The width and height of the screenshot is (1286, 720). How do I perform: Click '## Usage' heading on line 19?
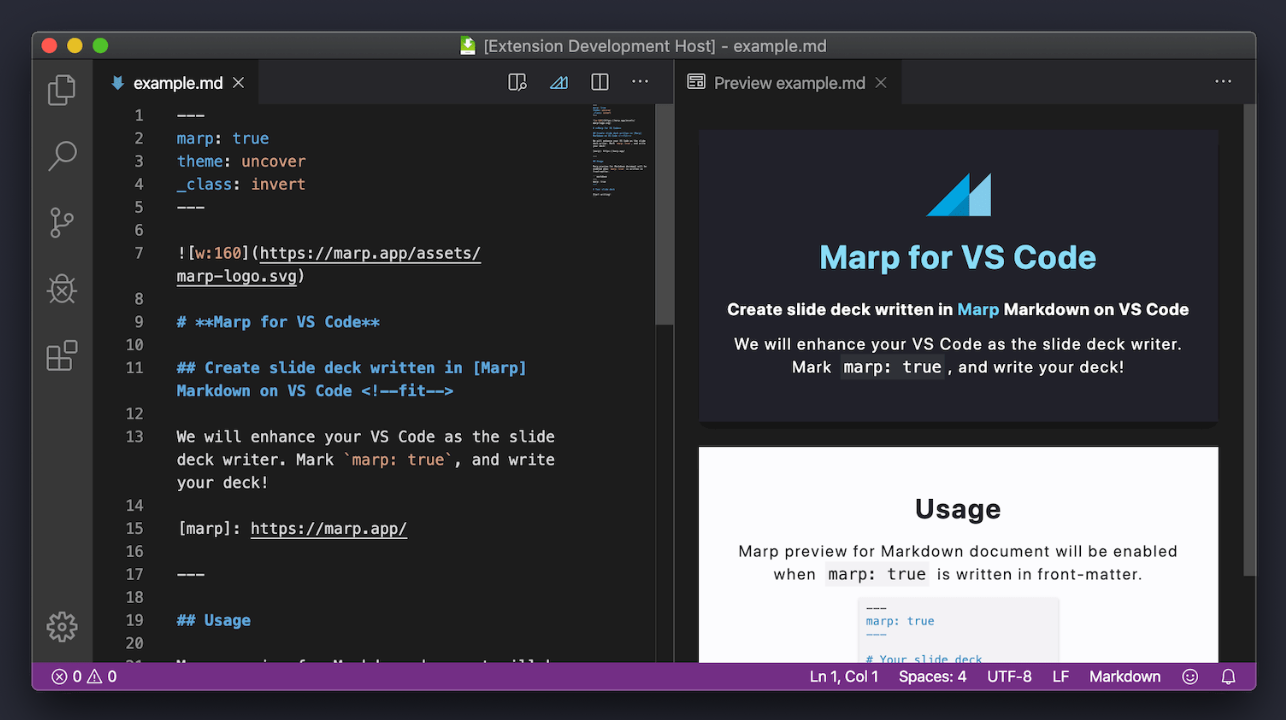point(214,620)
